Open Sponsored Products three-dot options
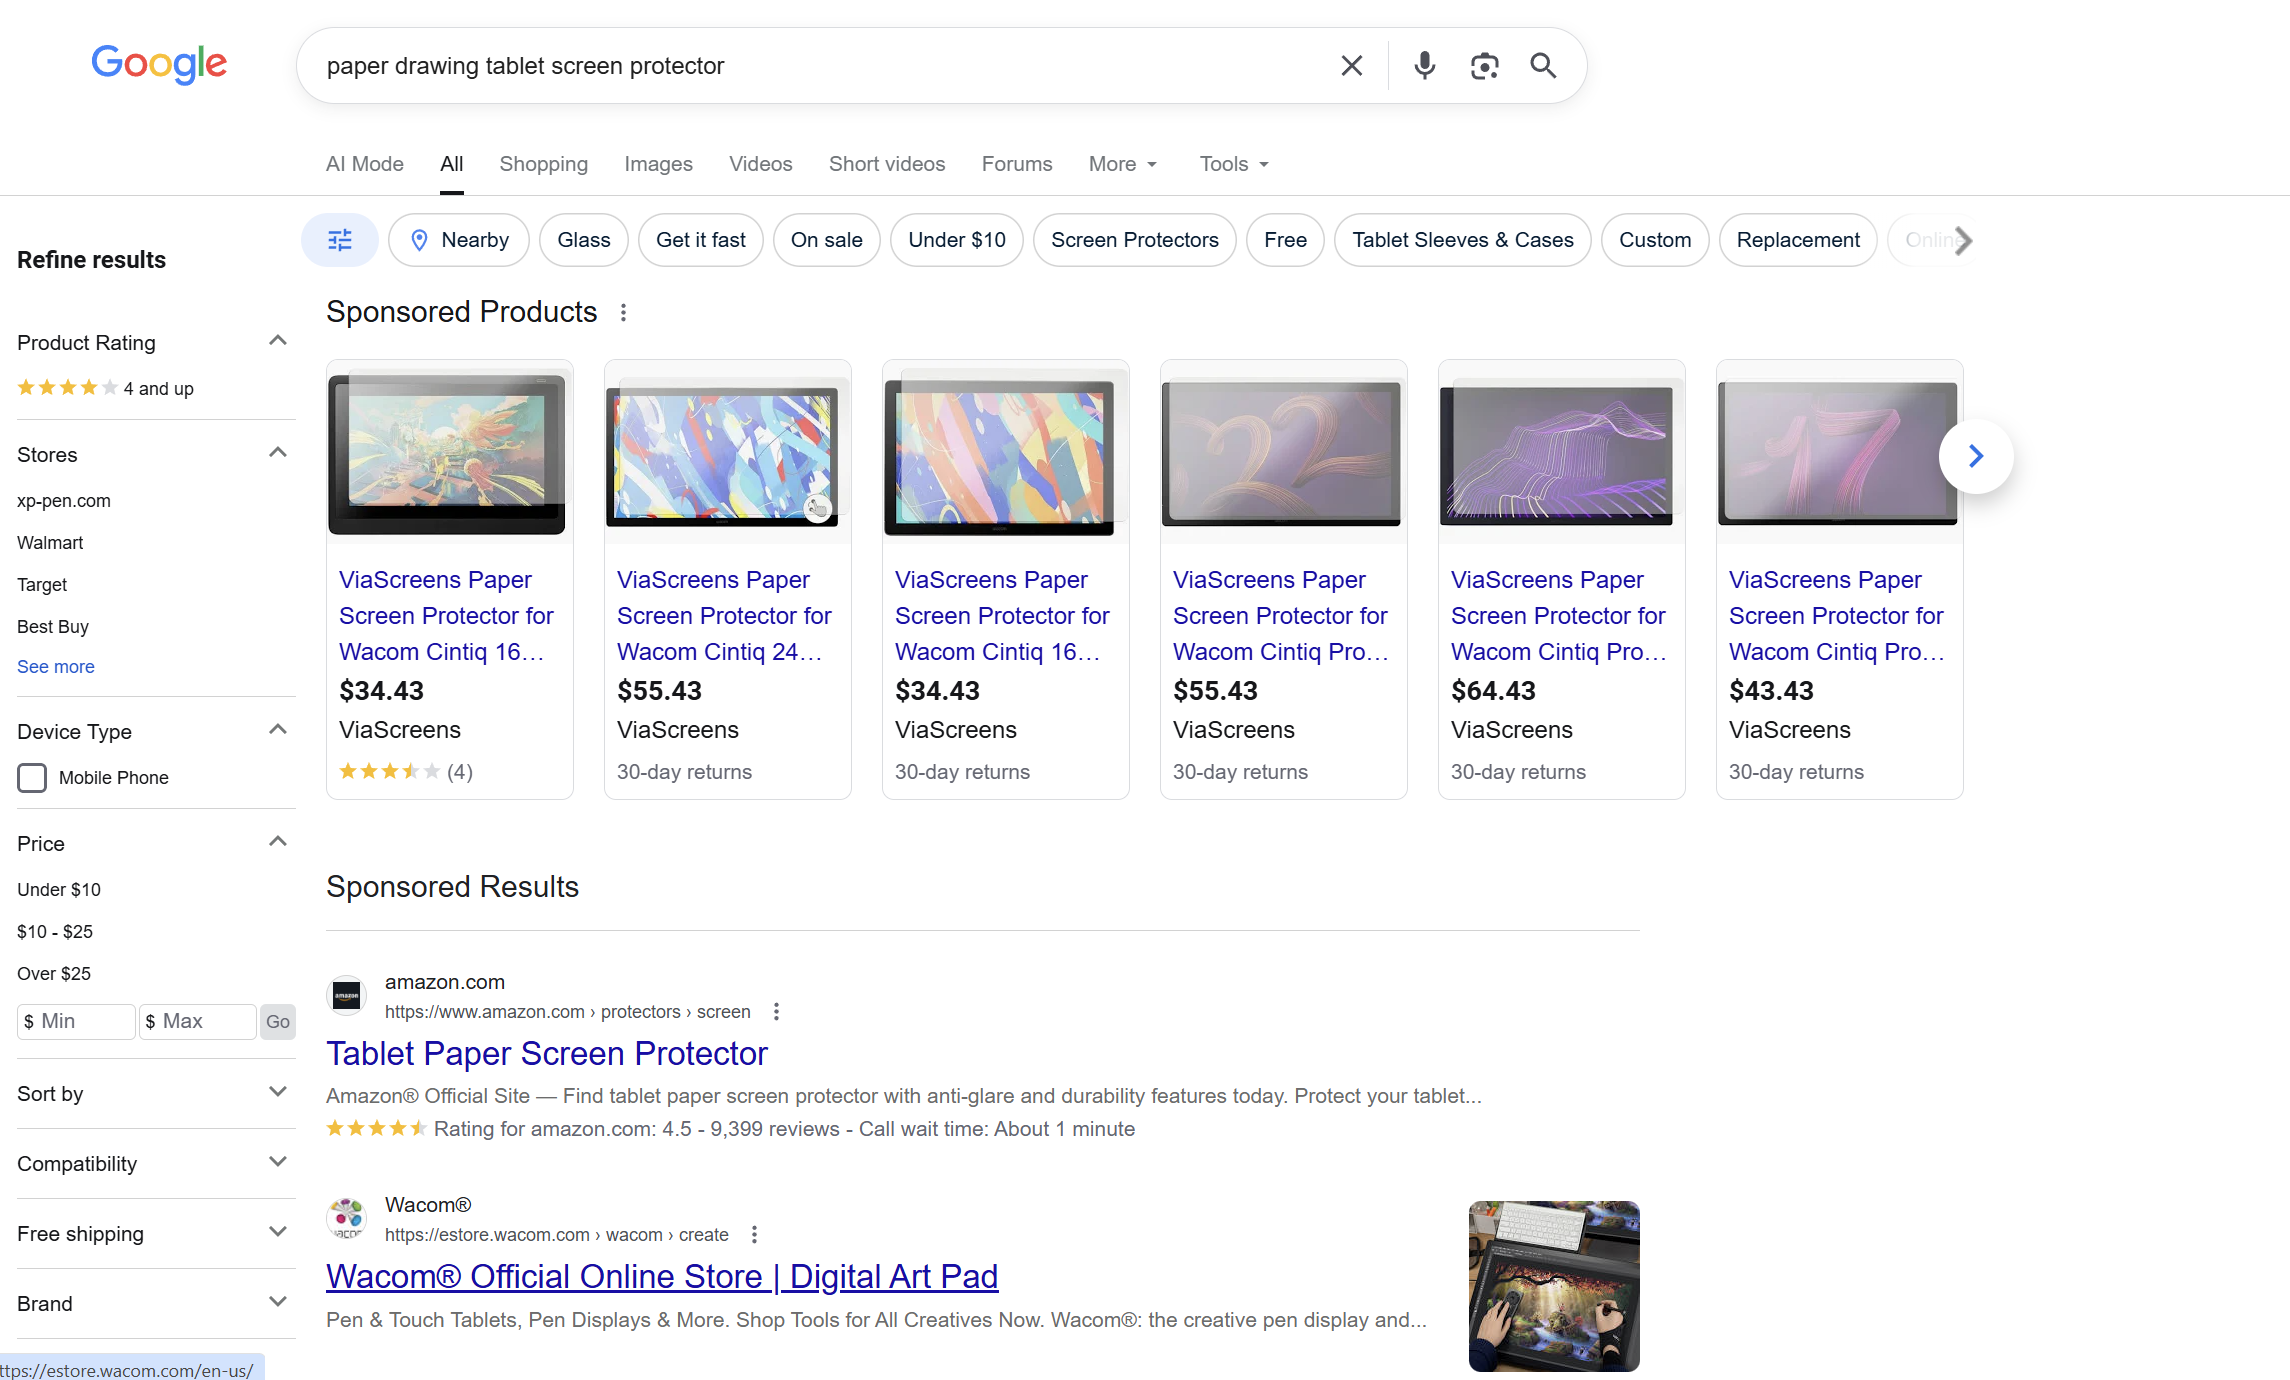 click(x=623, y=313)
